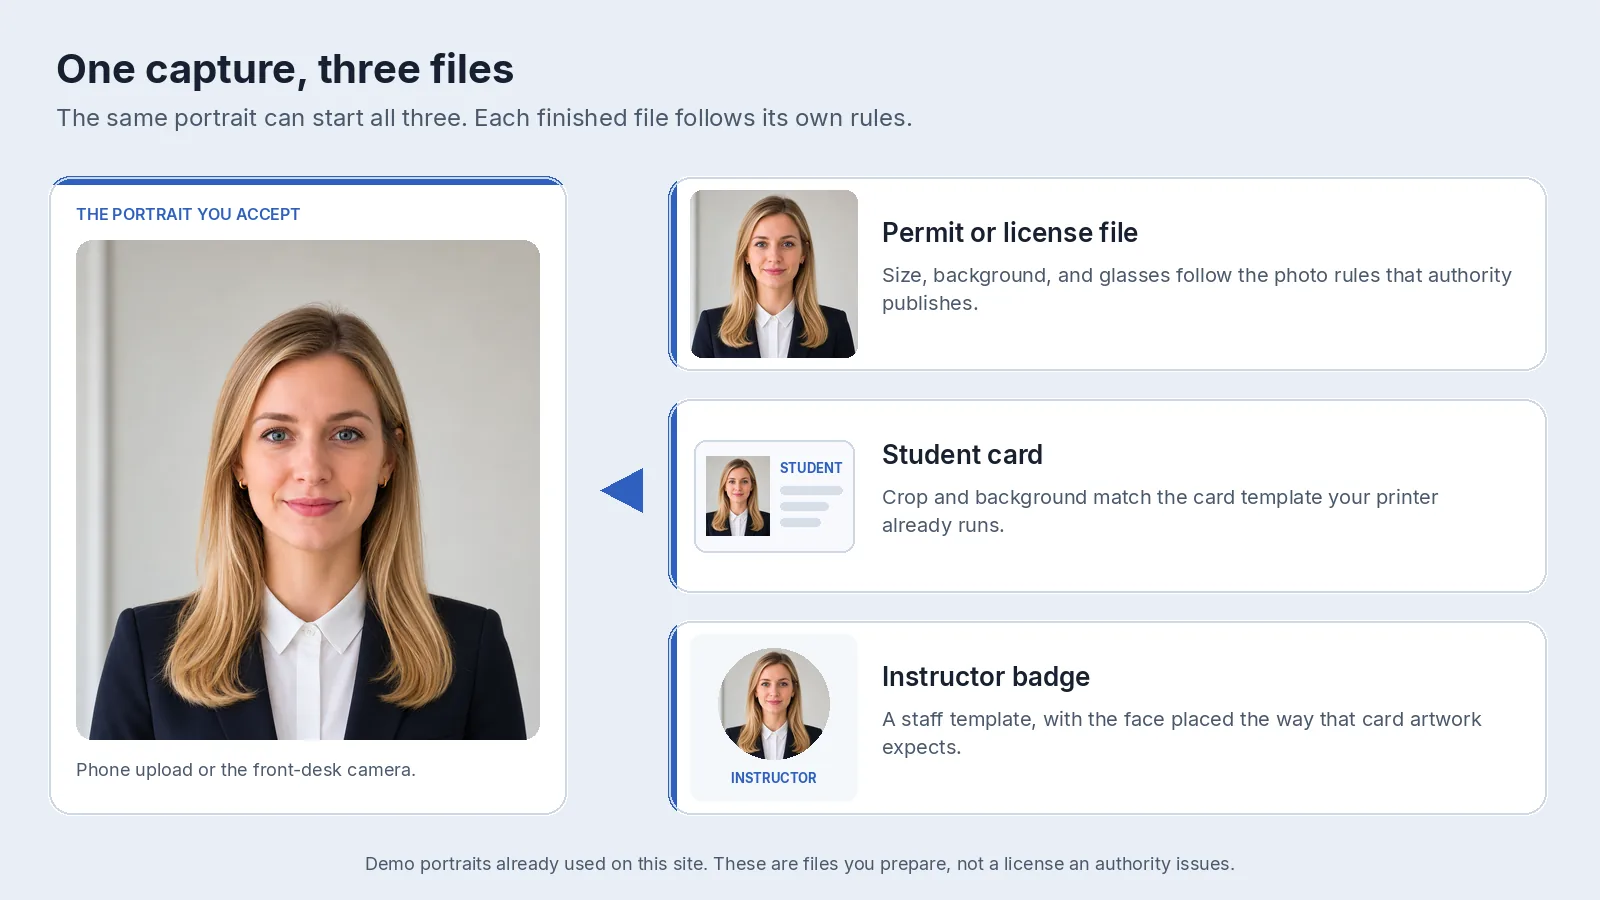Click the circular Instructor badge portrait

(x=774, y=703)
